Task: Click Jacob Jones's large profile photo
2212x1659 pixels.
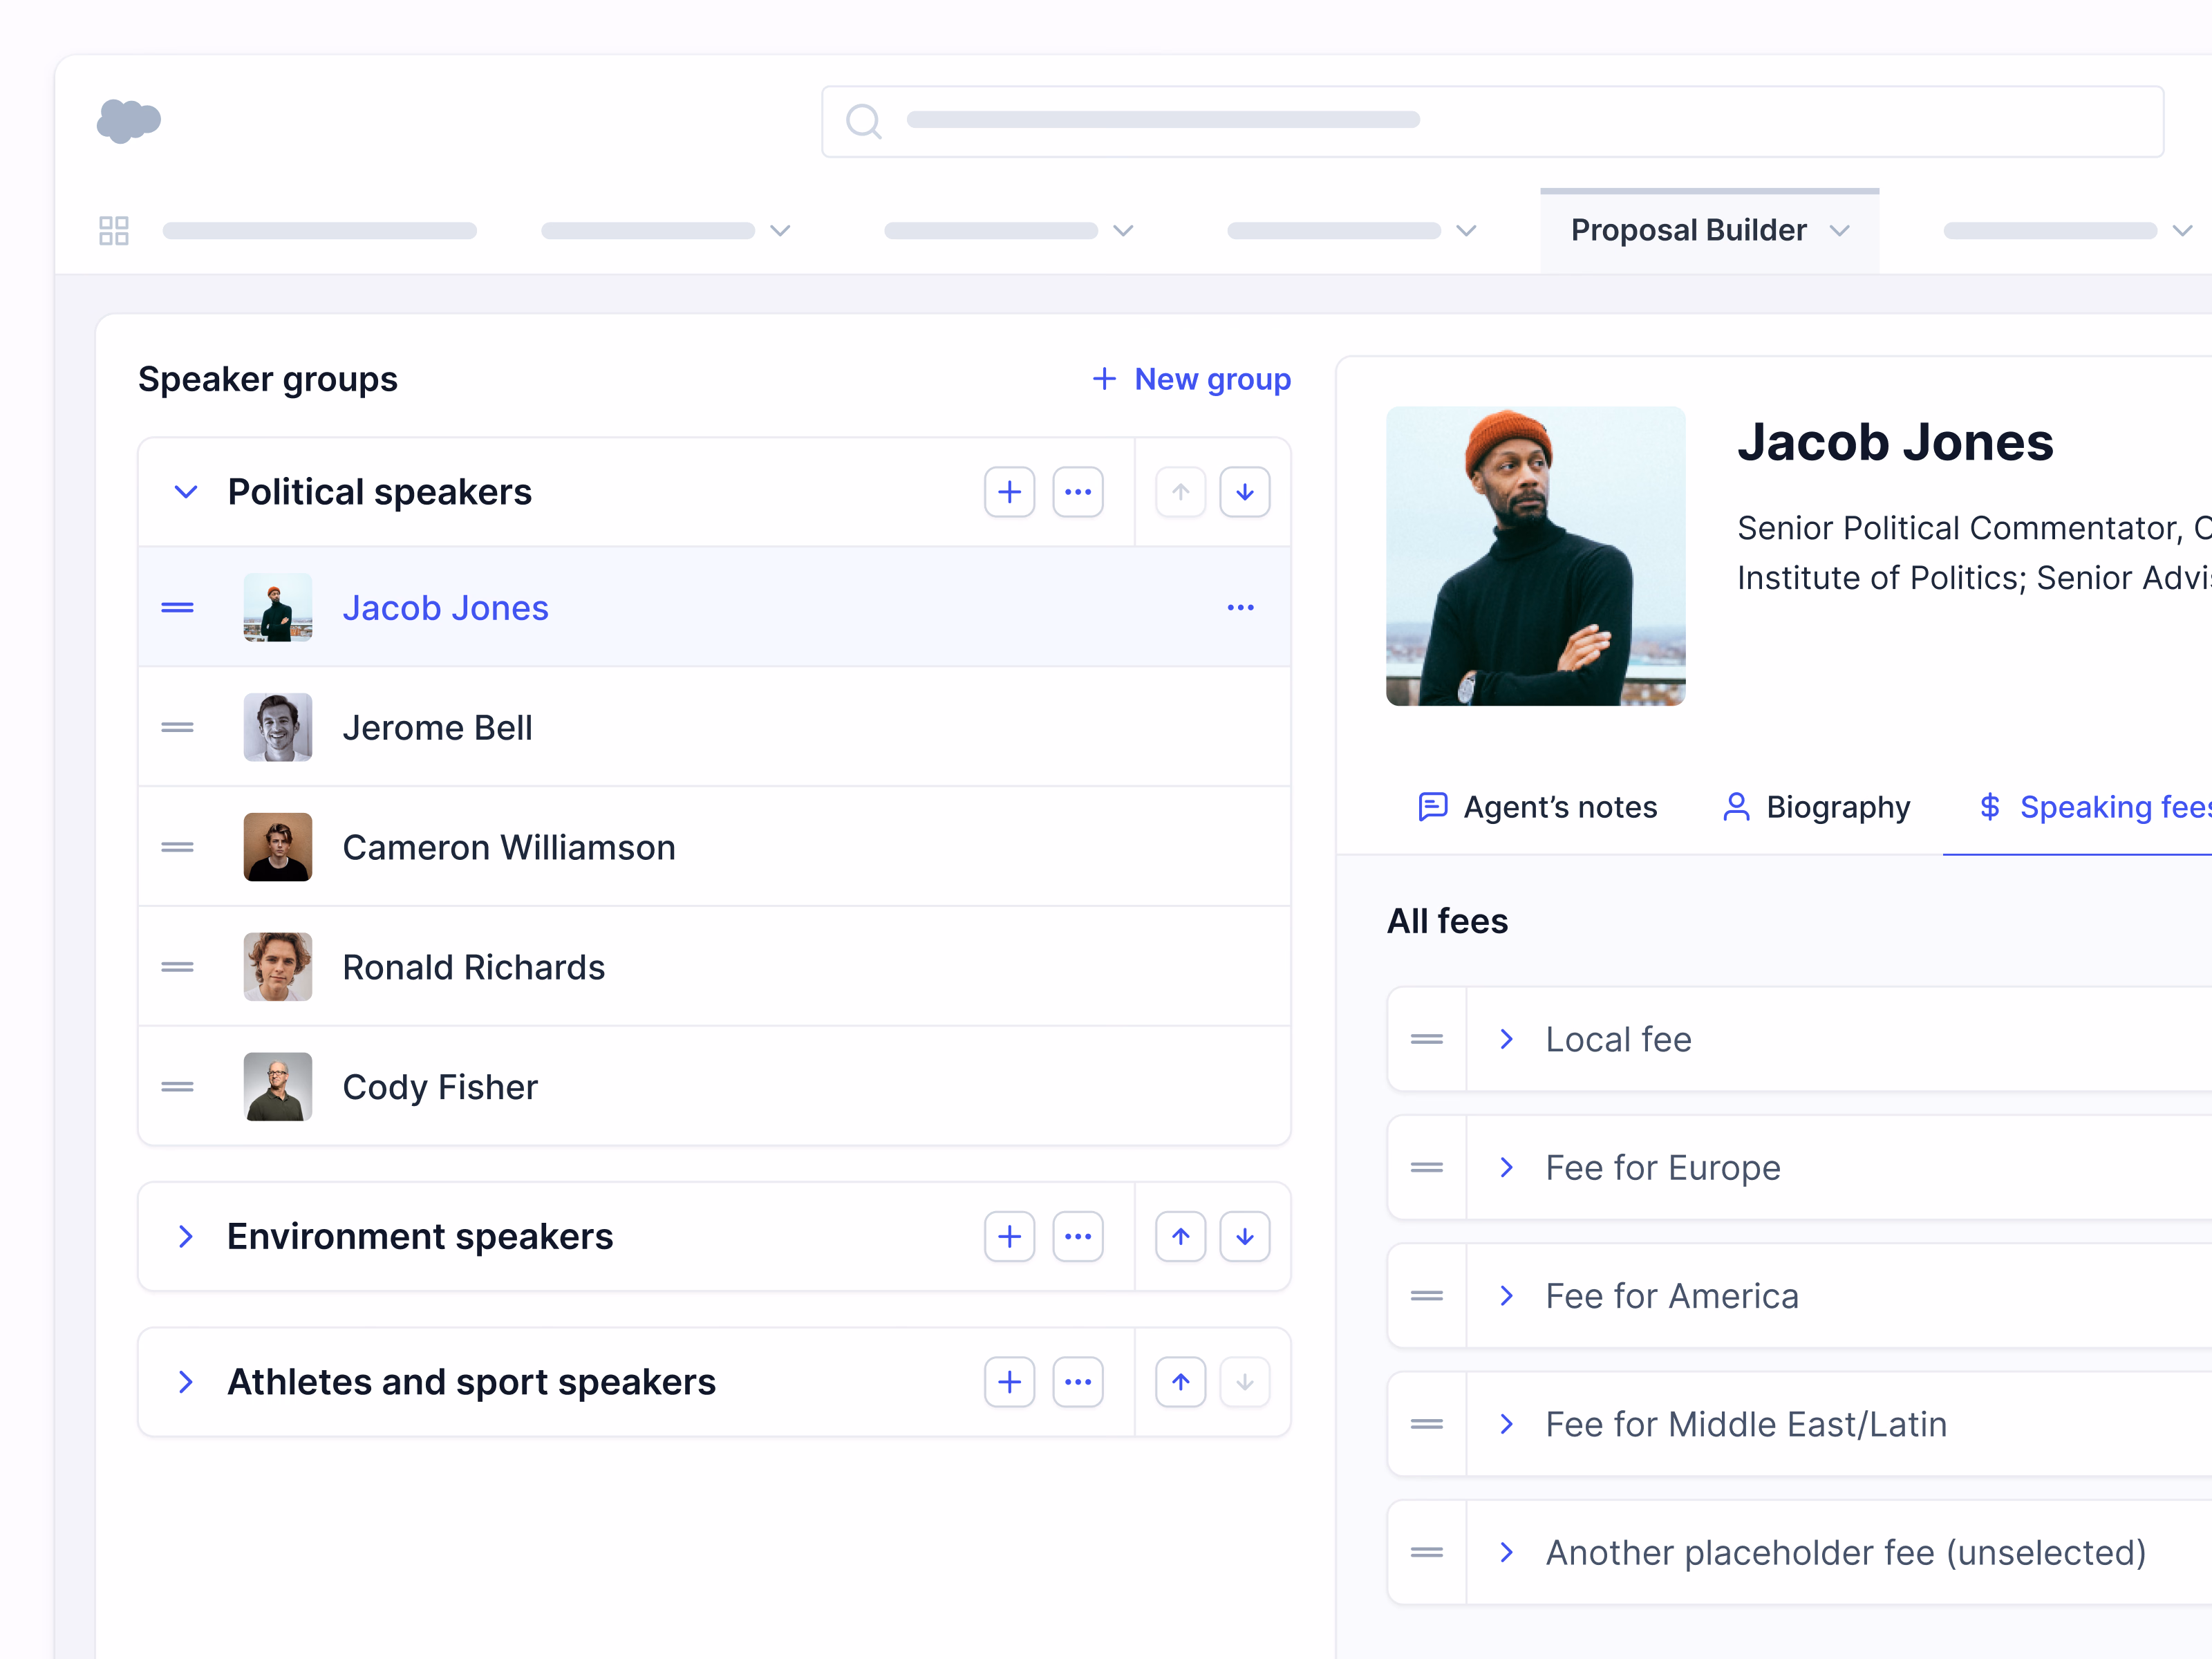Action: 1535,556
